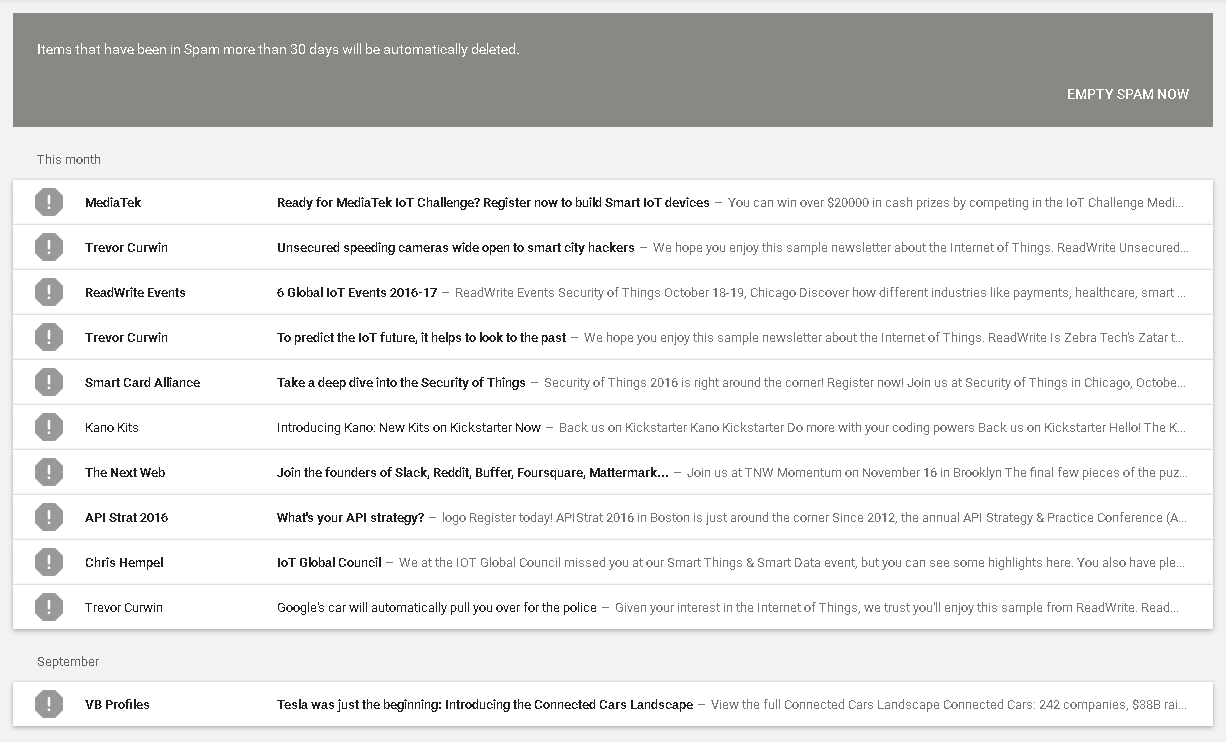Image resolution: width=1226 pixels, height=742 pixels.
Task: Click spam icon for To predict the IoT future email
Action: tap(48, 337)
